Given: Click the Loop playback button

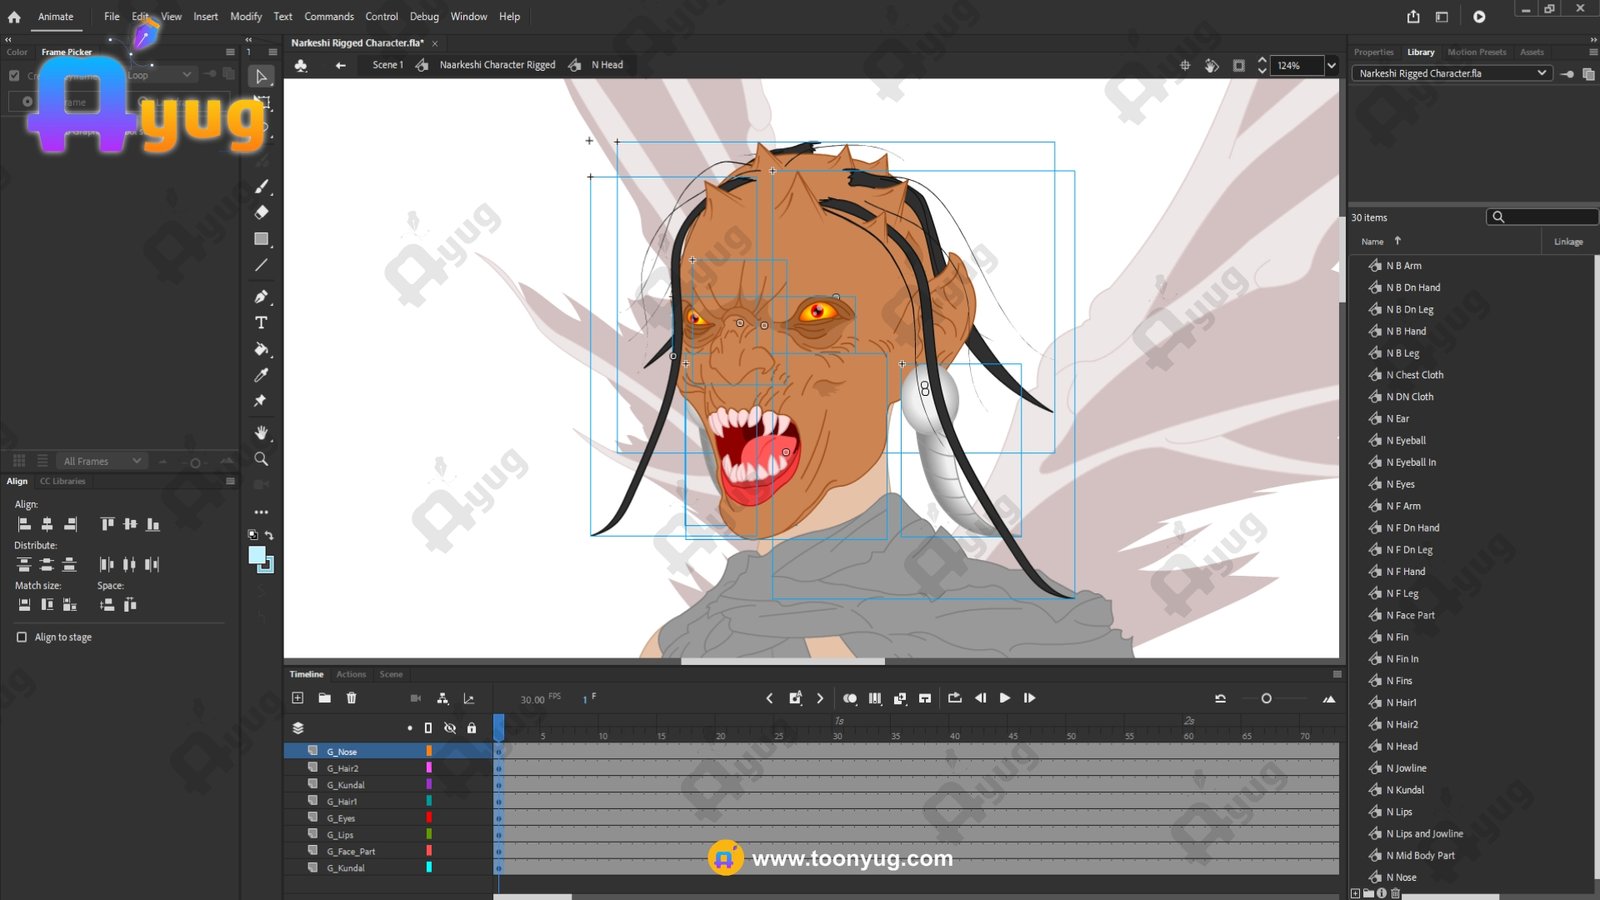Looking at the screenshot, I should 954,698.
